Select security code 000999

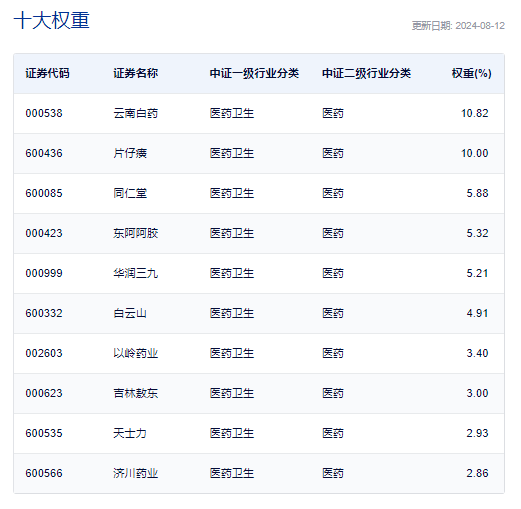(44, 273)
